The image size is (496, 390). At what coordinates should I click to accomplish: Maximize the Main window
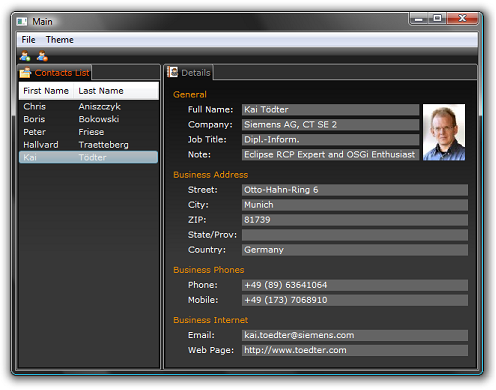point(437,18)
